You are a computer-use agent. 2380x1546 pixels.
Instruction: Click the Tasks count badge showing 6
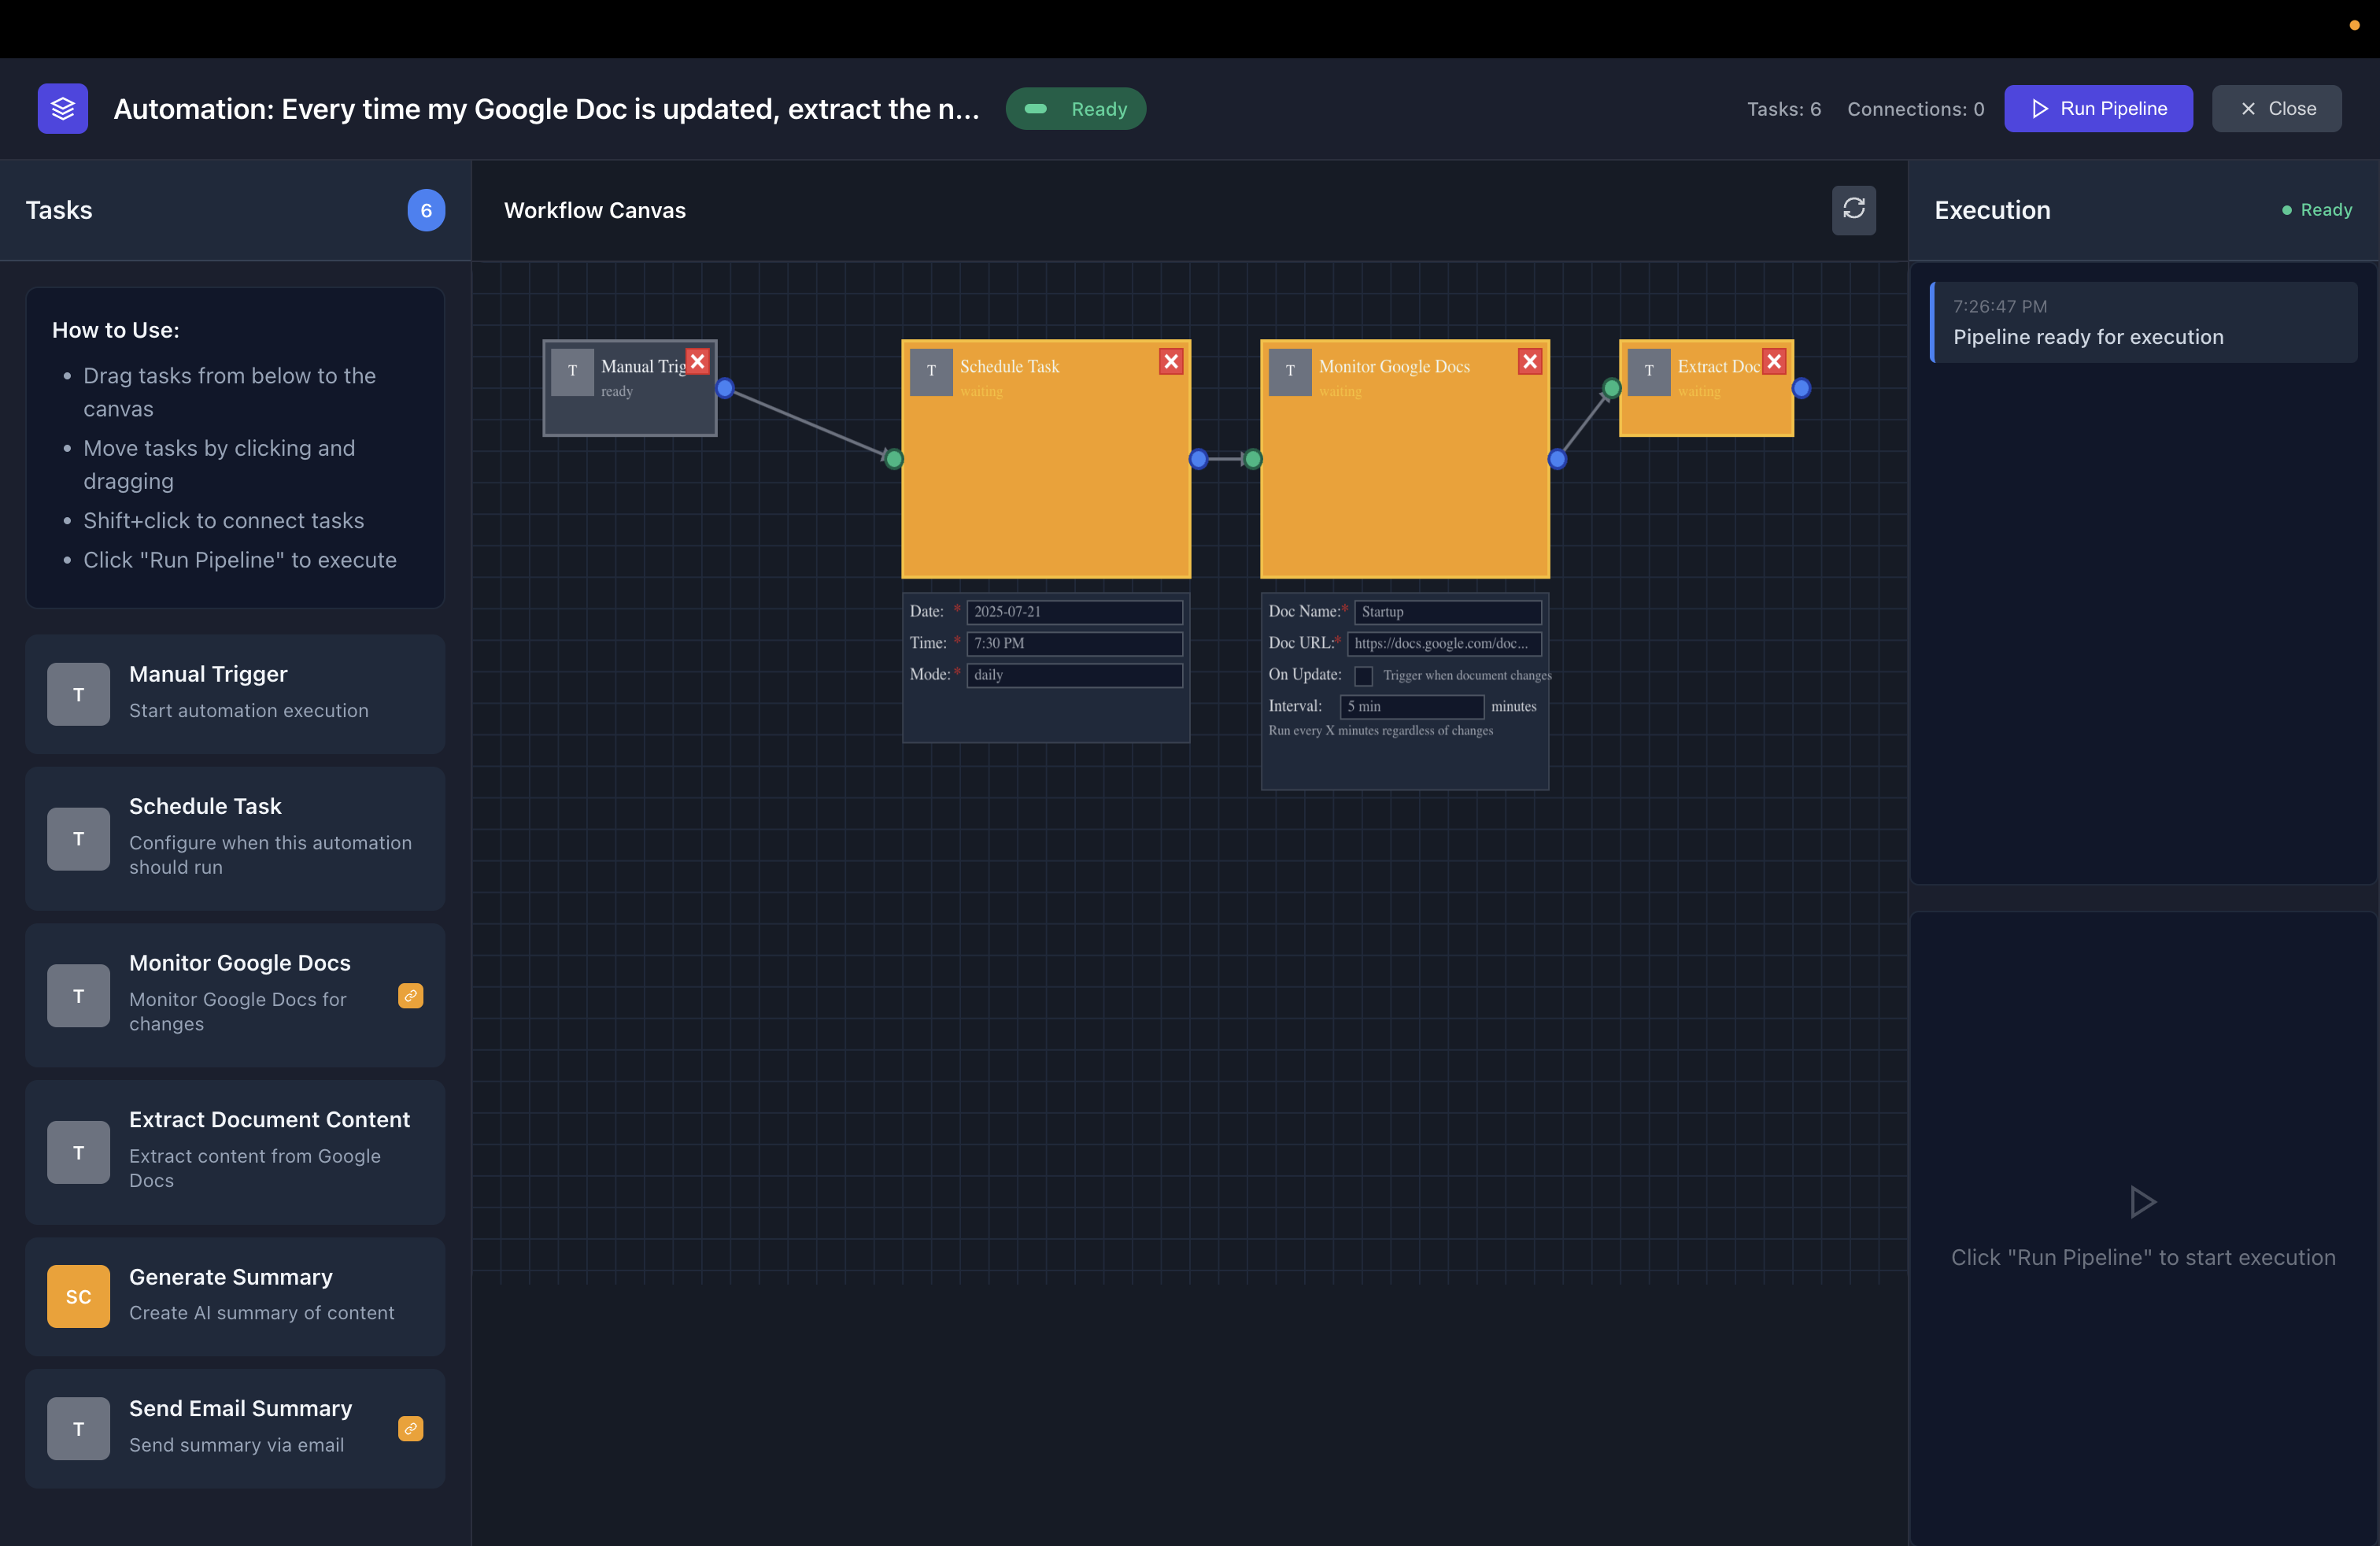pos(426,210)
